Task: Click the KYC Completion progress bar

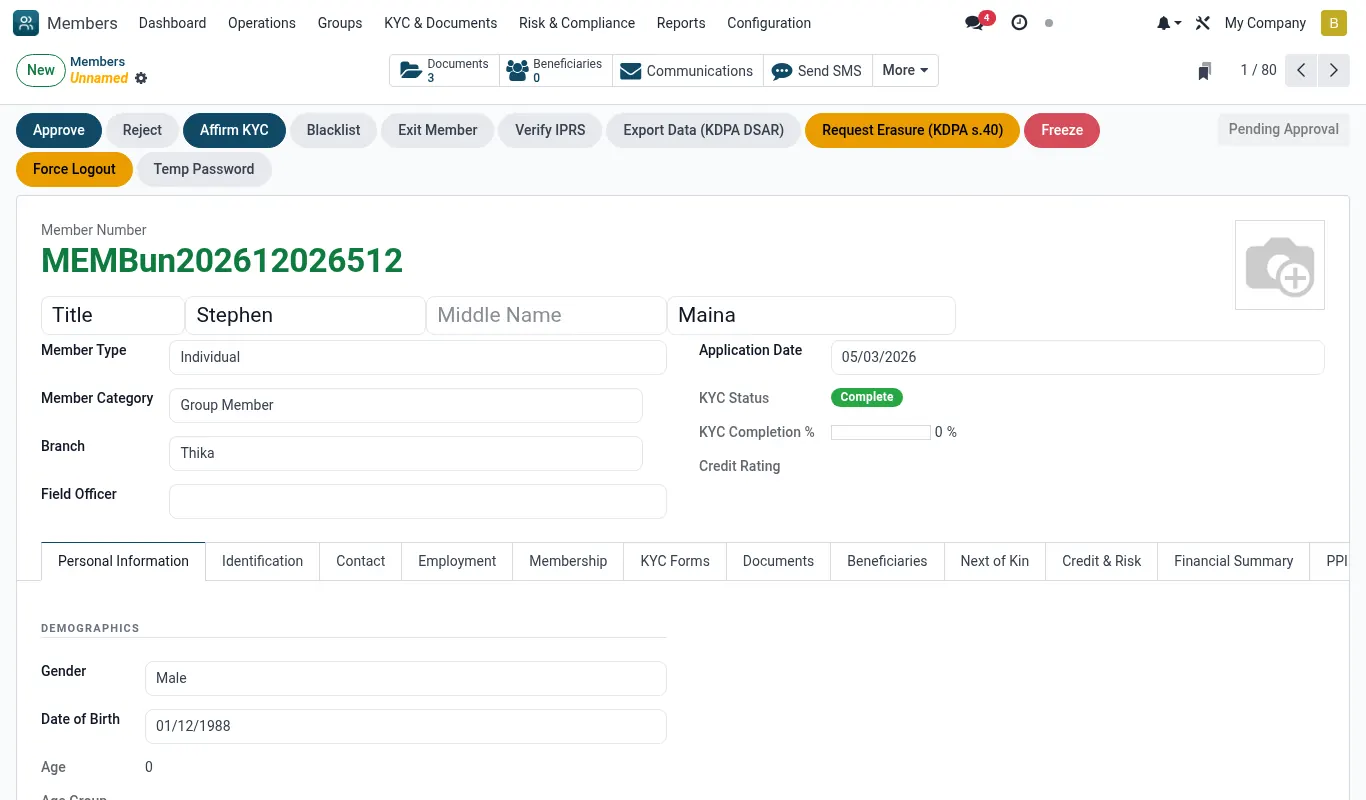Action: [x=881, y=432]
